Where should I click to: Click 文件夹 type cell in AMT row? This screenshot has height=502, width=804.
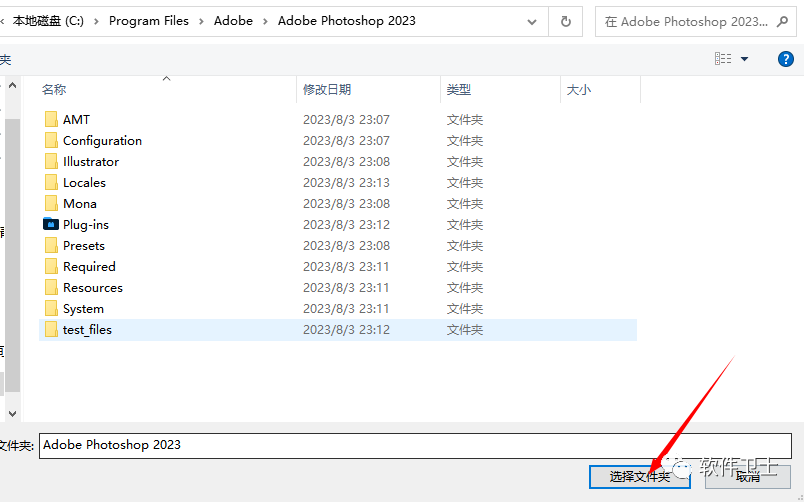click(x=465, y=119)
